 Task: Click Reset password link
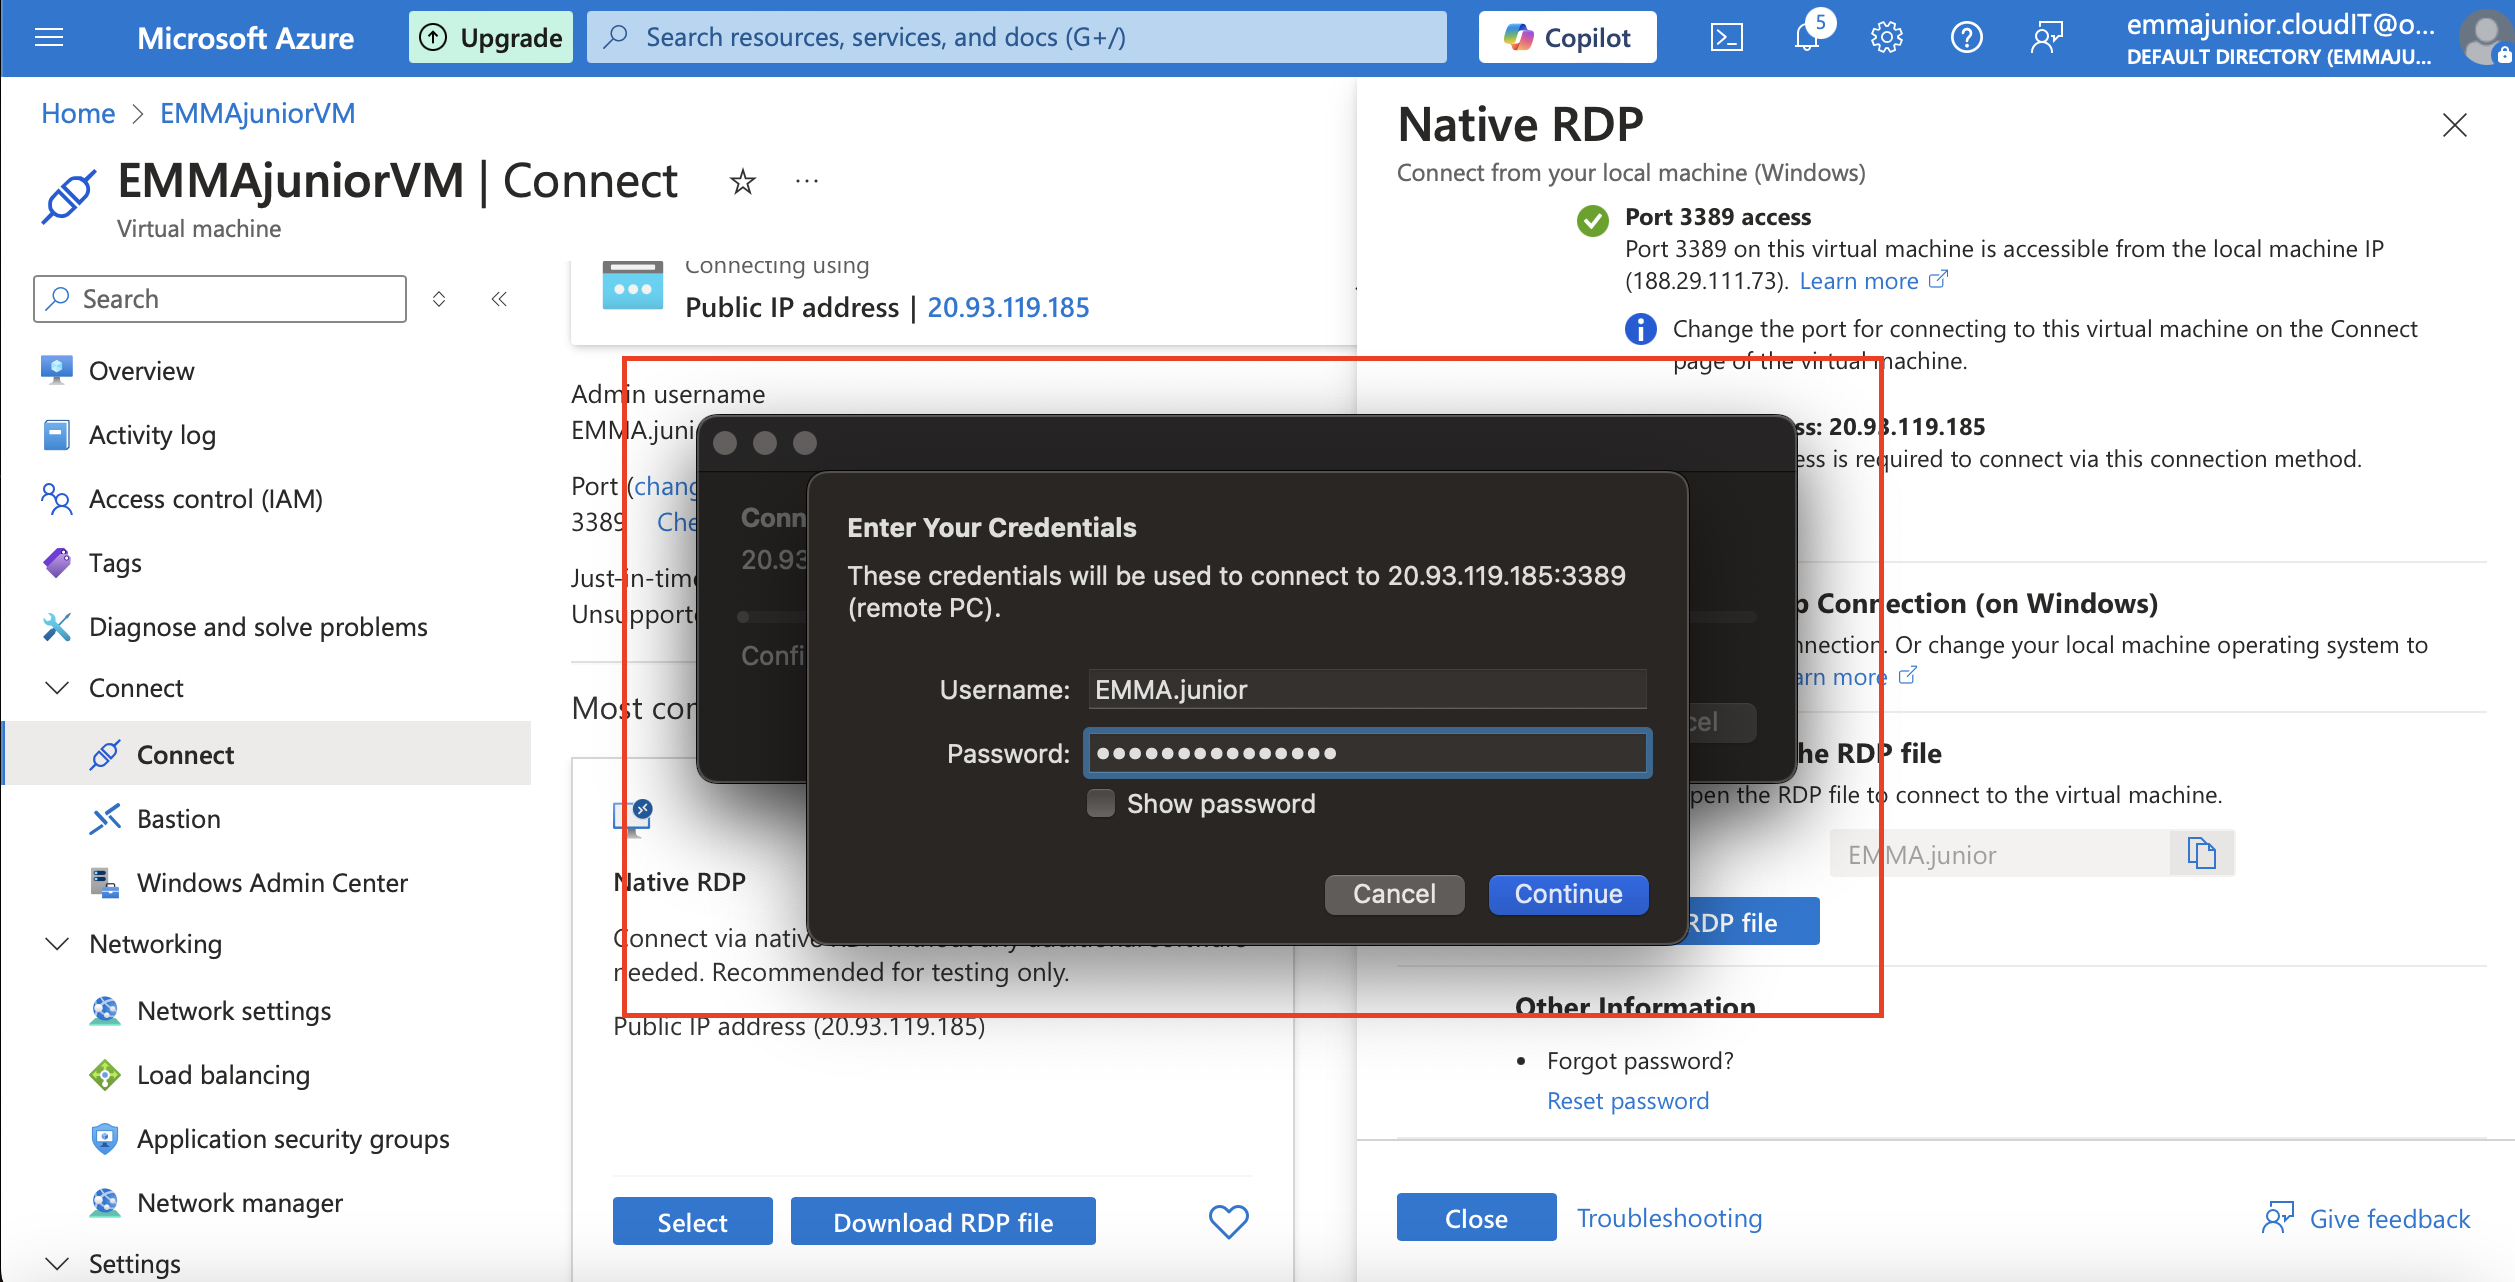pyautogui.click(x=1628, y=1101)
